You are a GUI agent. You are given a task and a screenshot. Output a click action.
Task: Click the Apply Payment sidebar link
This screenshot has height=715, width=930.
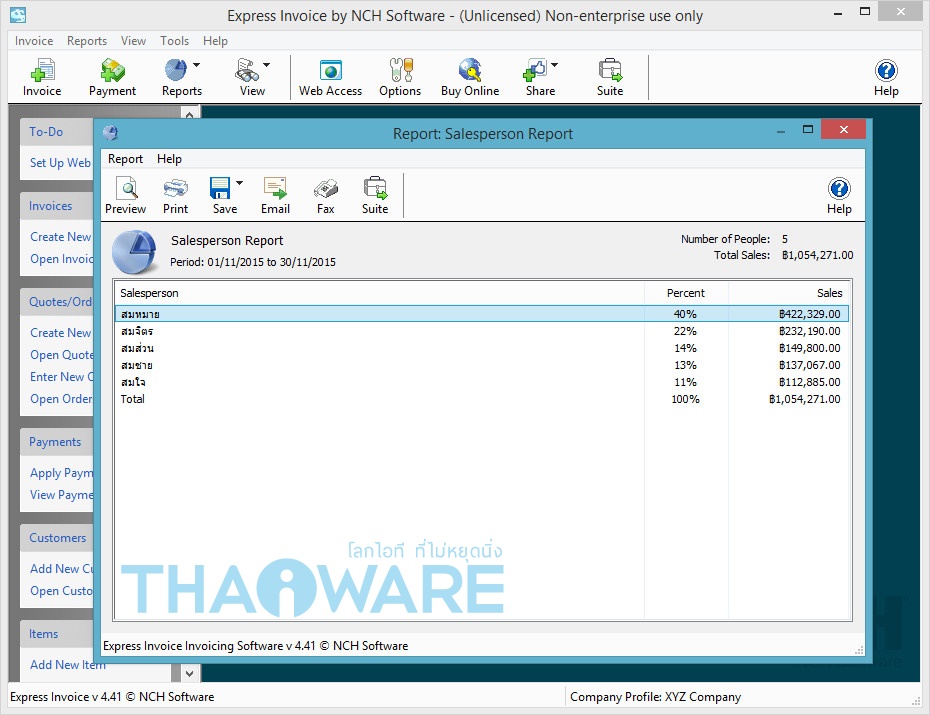(62, 473)
